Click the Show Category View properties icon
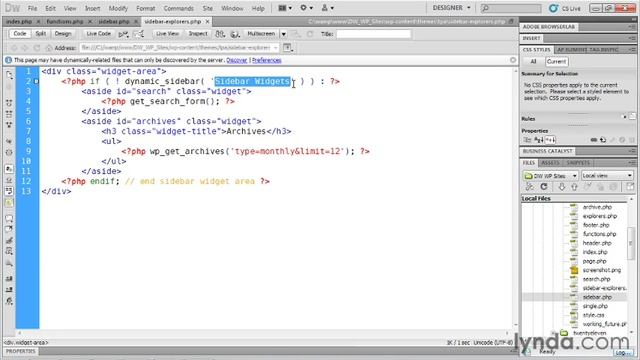The image size is (640, 360). [x=527, y=140]
